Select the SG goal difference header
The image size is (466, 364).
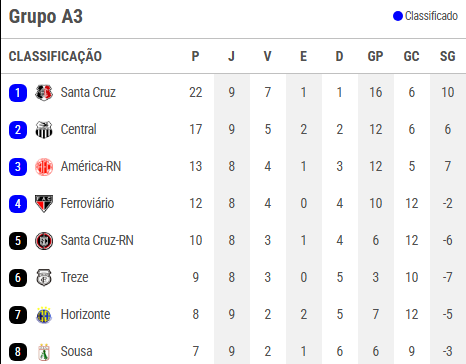pyautogui.click(x=447, y=56)
